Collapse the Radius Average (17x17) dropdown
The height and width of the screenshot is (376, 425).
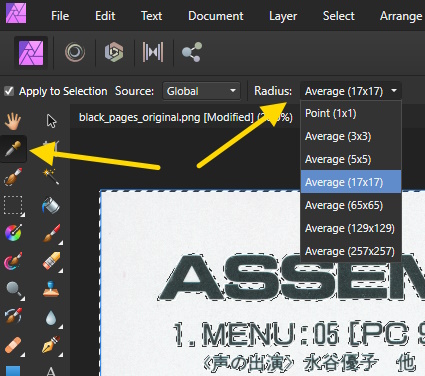click(x=350, y=91)
